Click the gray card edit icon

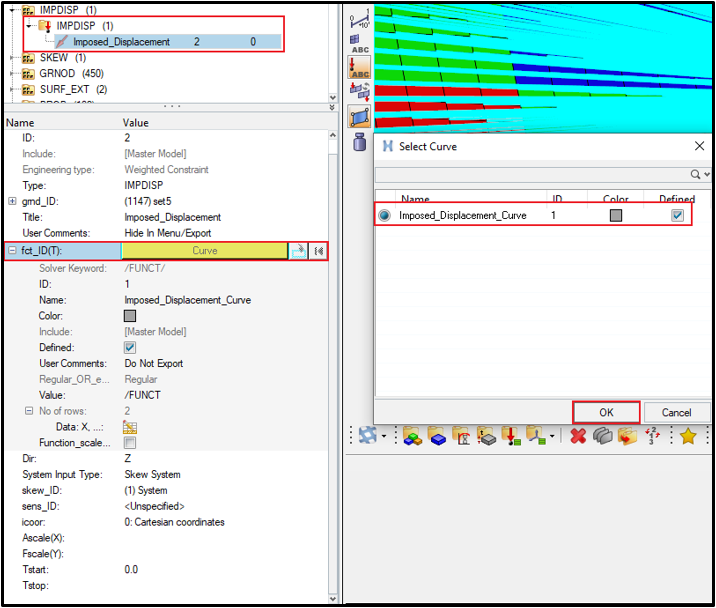(x=603, y=436)
